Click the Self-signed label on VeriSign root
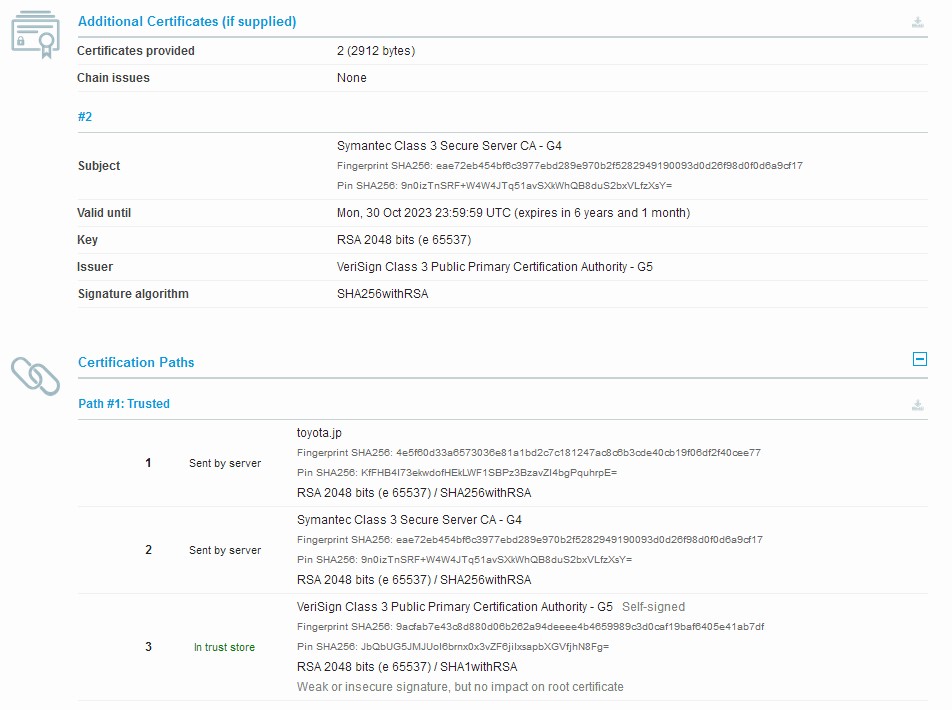 pos(653,607)
